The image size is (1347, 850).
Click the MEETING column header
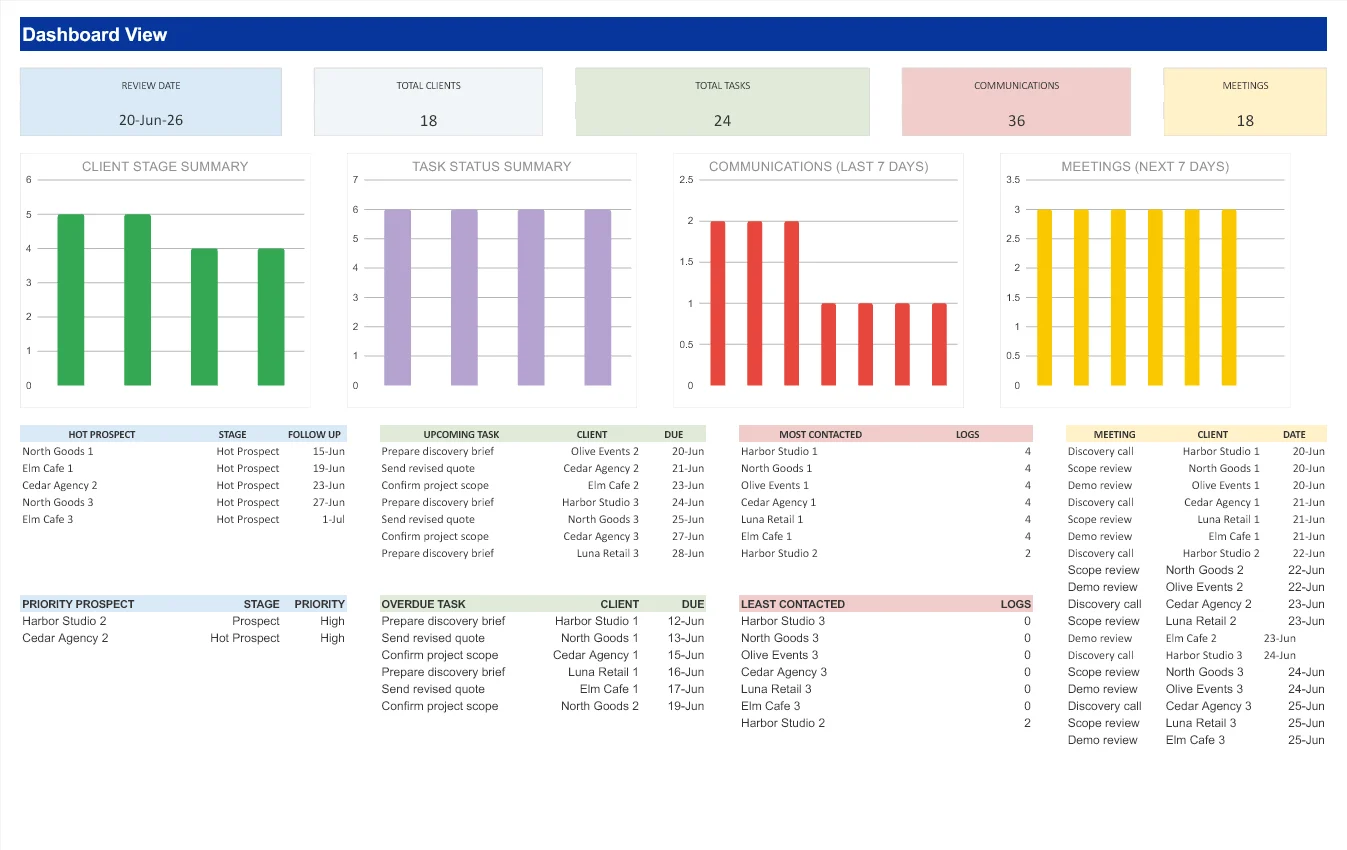point(1114,435)
